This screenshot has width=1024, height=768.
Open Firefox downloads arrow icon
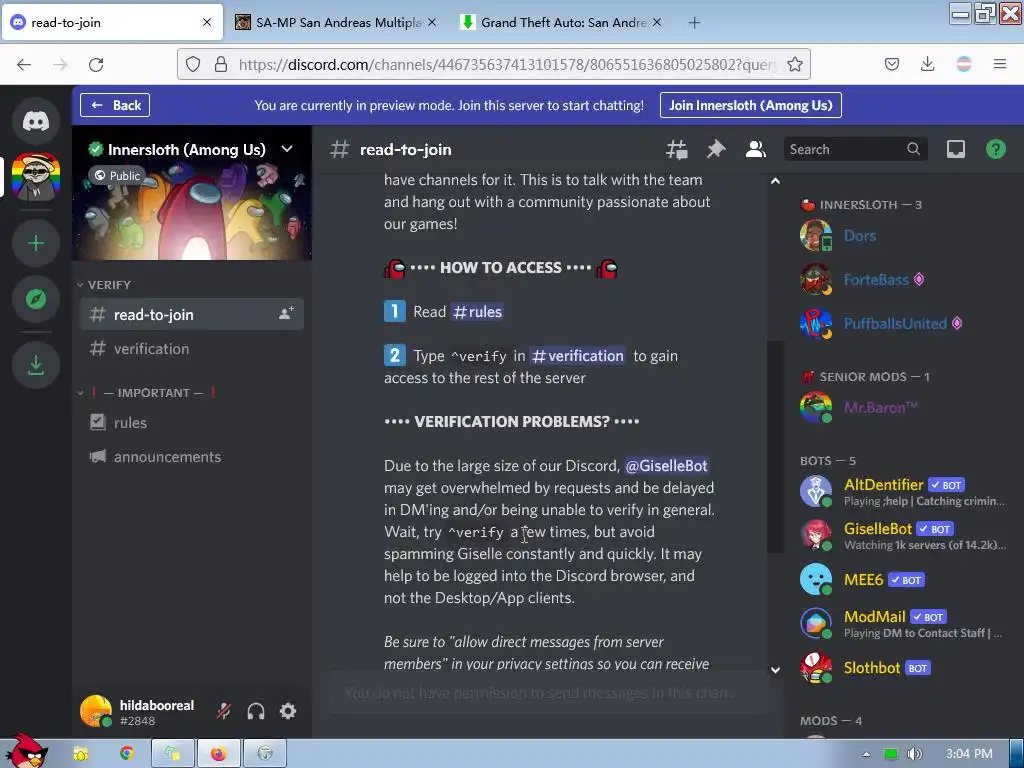coord(927,65)
